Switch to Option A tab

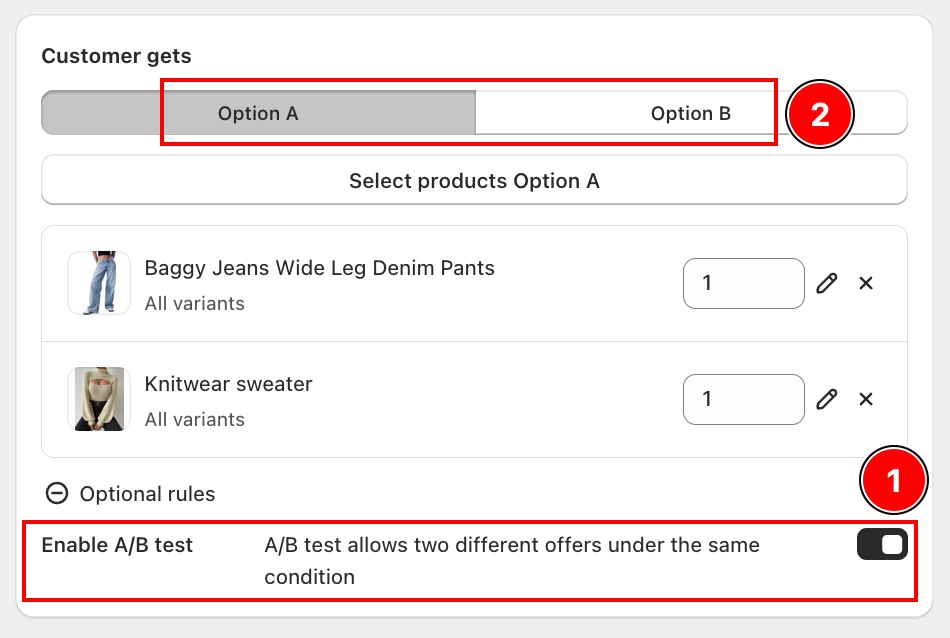[x=259, y=113]
